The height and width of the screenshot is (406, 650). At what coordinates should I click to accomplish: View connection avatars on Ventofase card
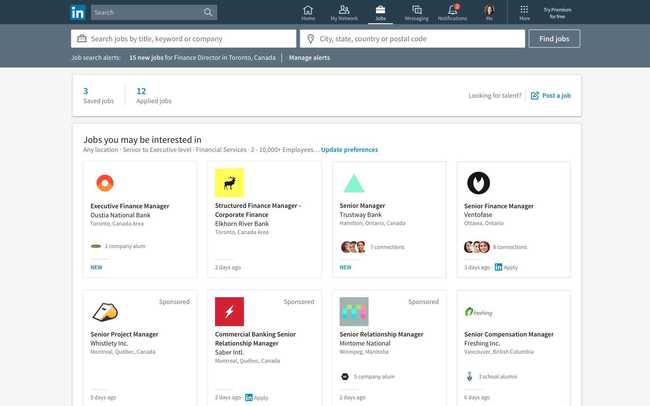pyautogui.click(x=477, y=247)
